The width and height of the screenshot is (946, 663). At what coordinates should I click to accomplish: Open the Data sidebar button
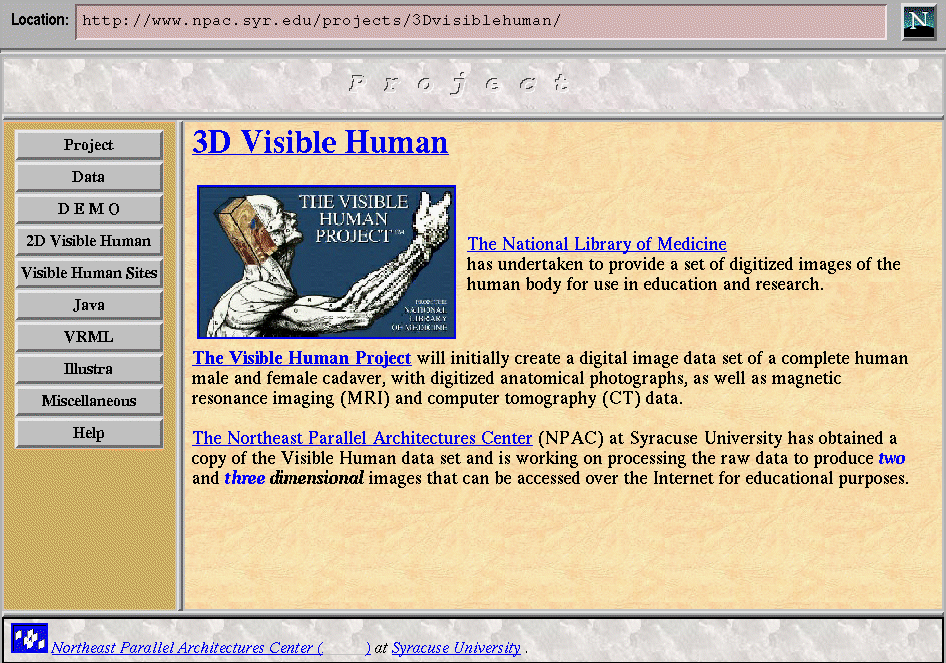[89, 177]
